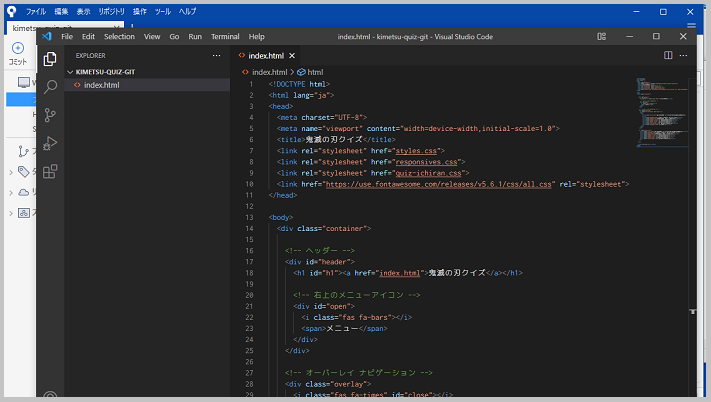This screenshot has height=402, width=711.
Task: Open the Run and Debug view
Action: [50, 143]
